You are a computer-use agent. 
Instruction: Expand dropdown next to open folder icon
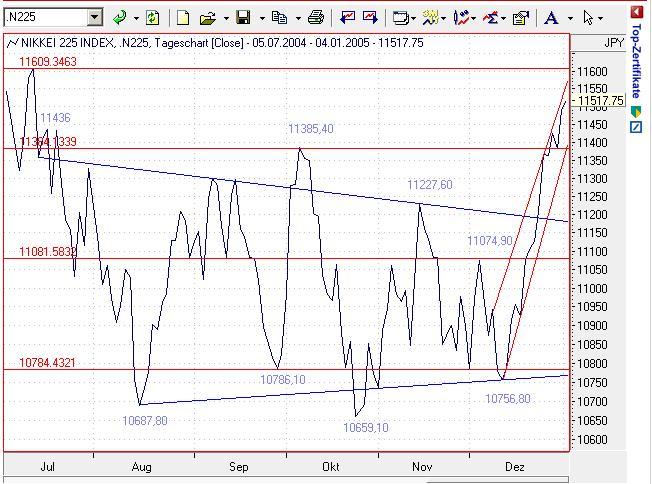point(226,18)
